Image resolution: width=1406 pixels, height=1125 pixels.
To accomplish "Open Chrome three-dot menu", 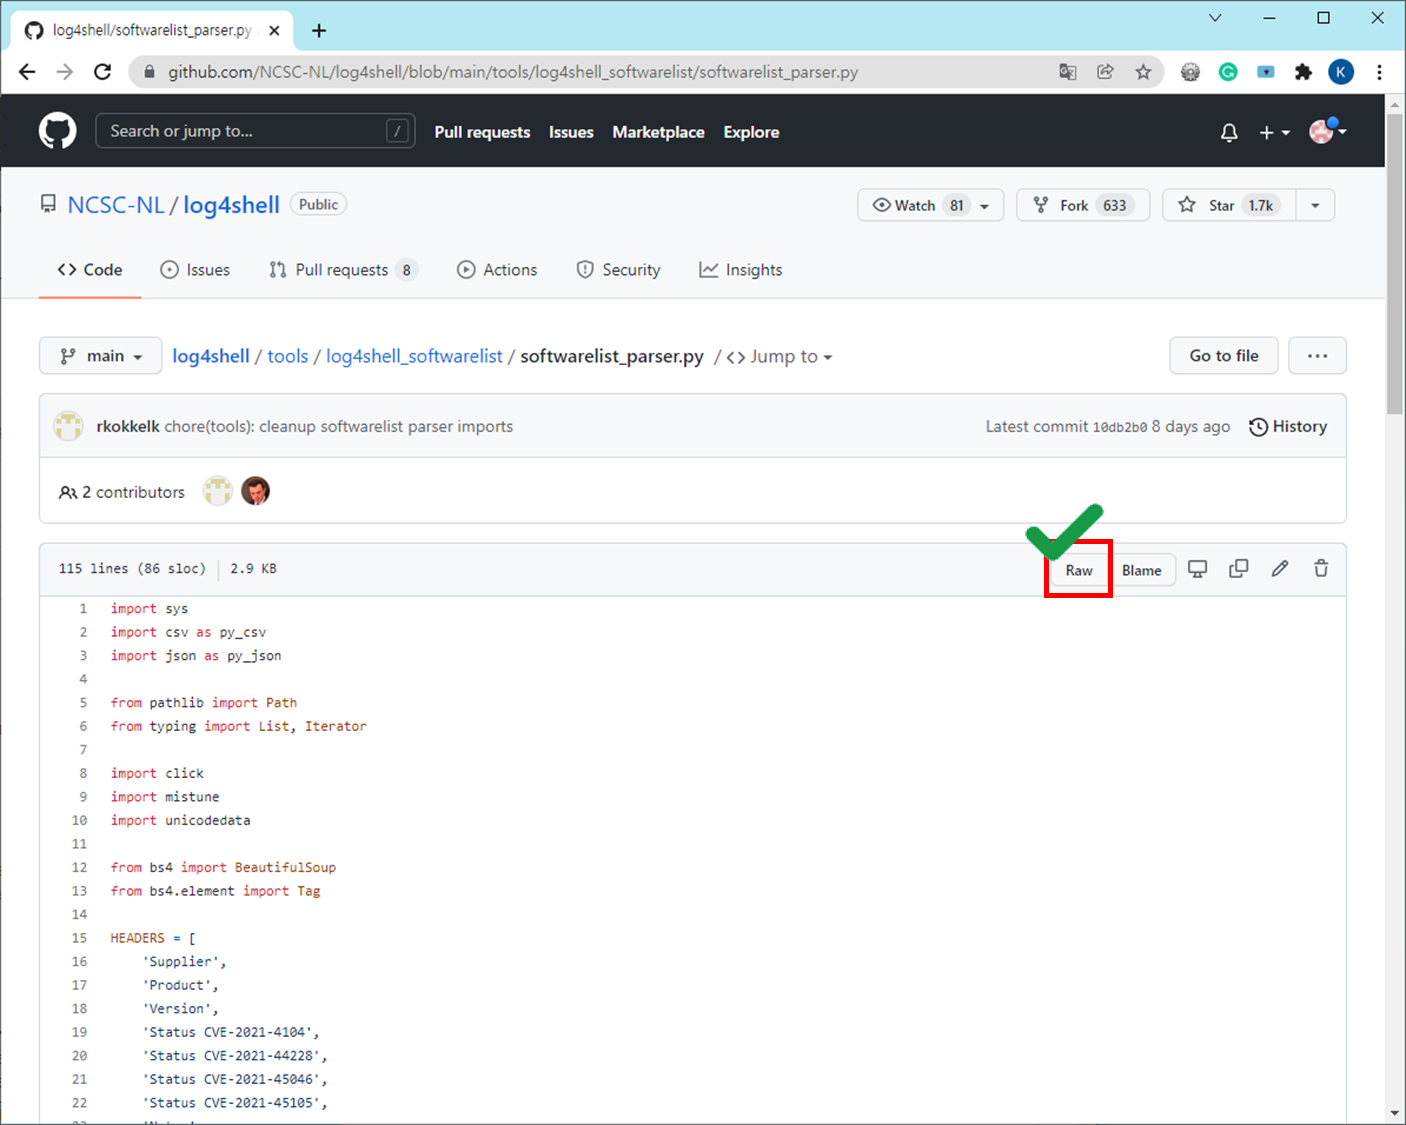I will tap(1379, 72).
